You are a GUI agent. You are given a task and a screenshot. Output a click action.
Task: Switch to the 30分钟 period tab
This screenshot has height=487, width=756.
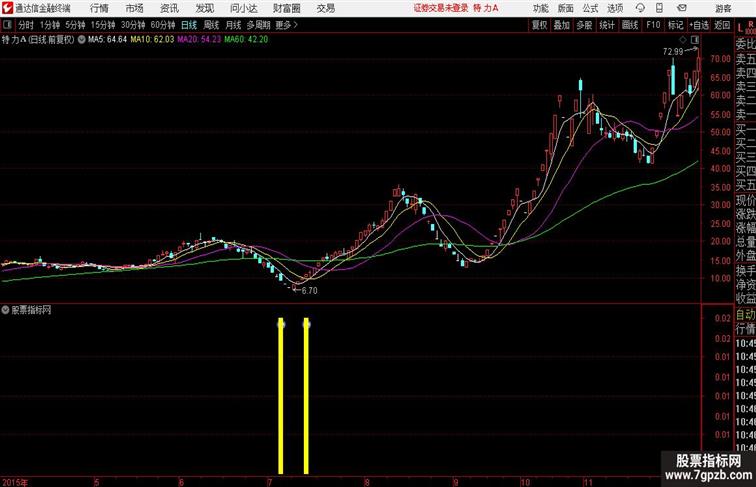133,25
